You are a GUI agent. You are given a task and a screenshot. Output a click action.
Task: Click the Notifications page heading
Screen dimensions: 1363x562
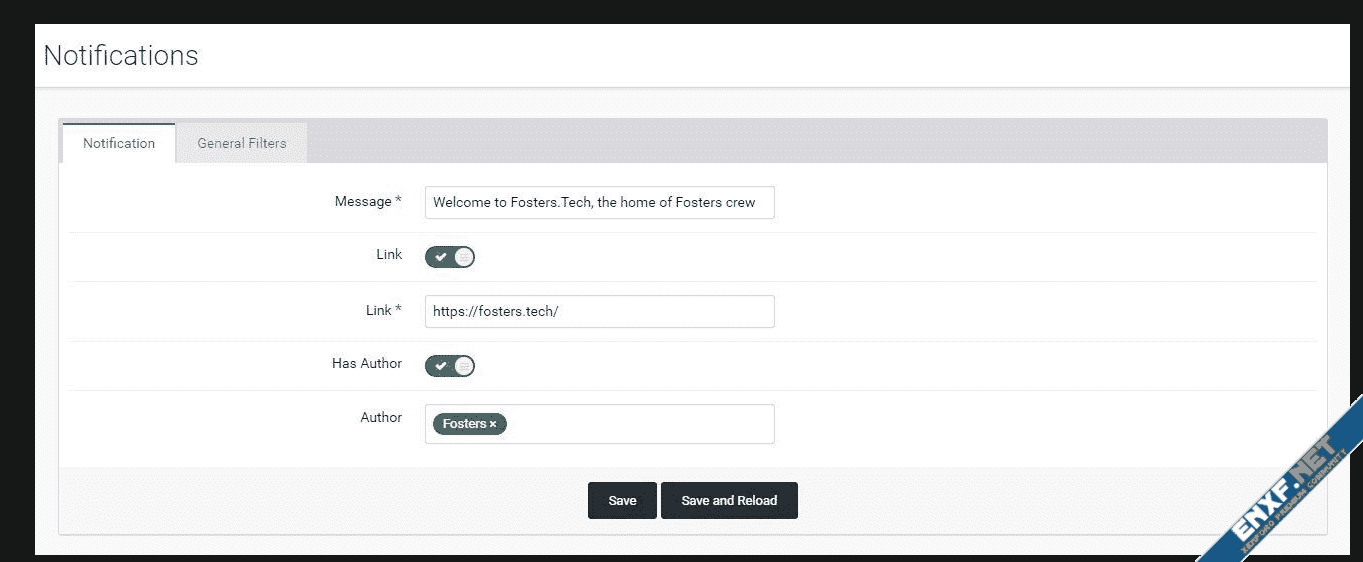[x=121, y=55]
